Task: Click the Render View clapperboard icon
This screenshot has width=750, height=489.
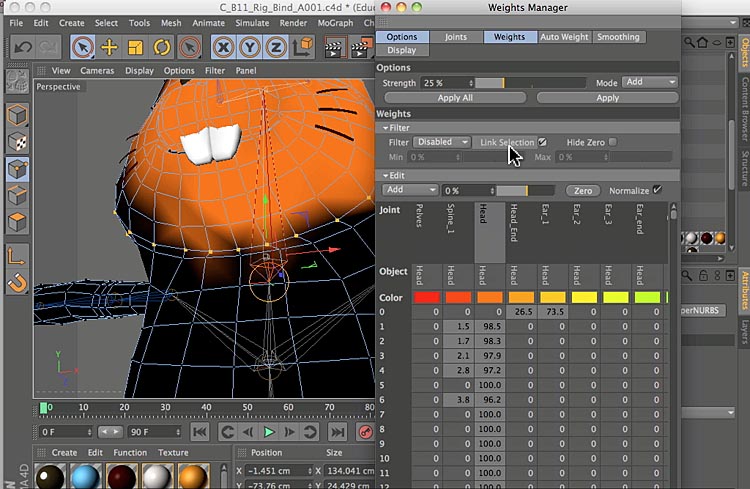Action: (x=333, y=48)
